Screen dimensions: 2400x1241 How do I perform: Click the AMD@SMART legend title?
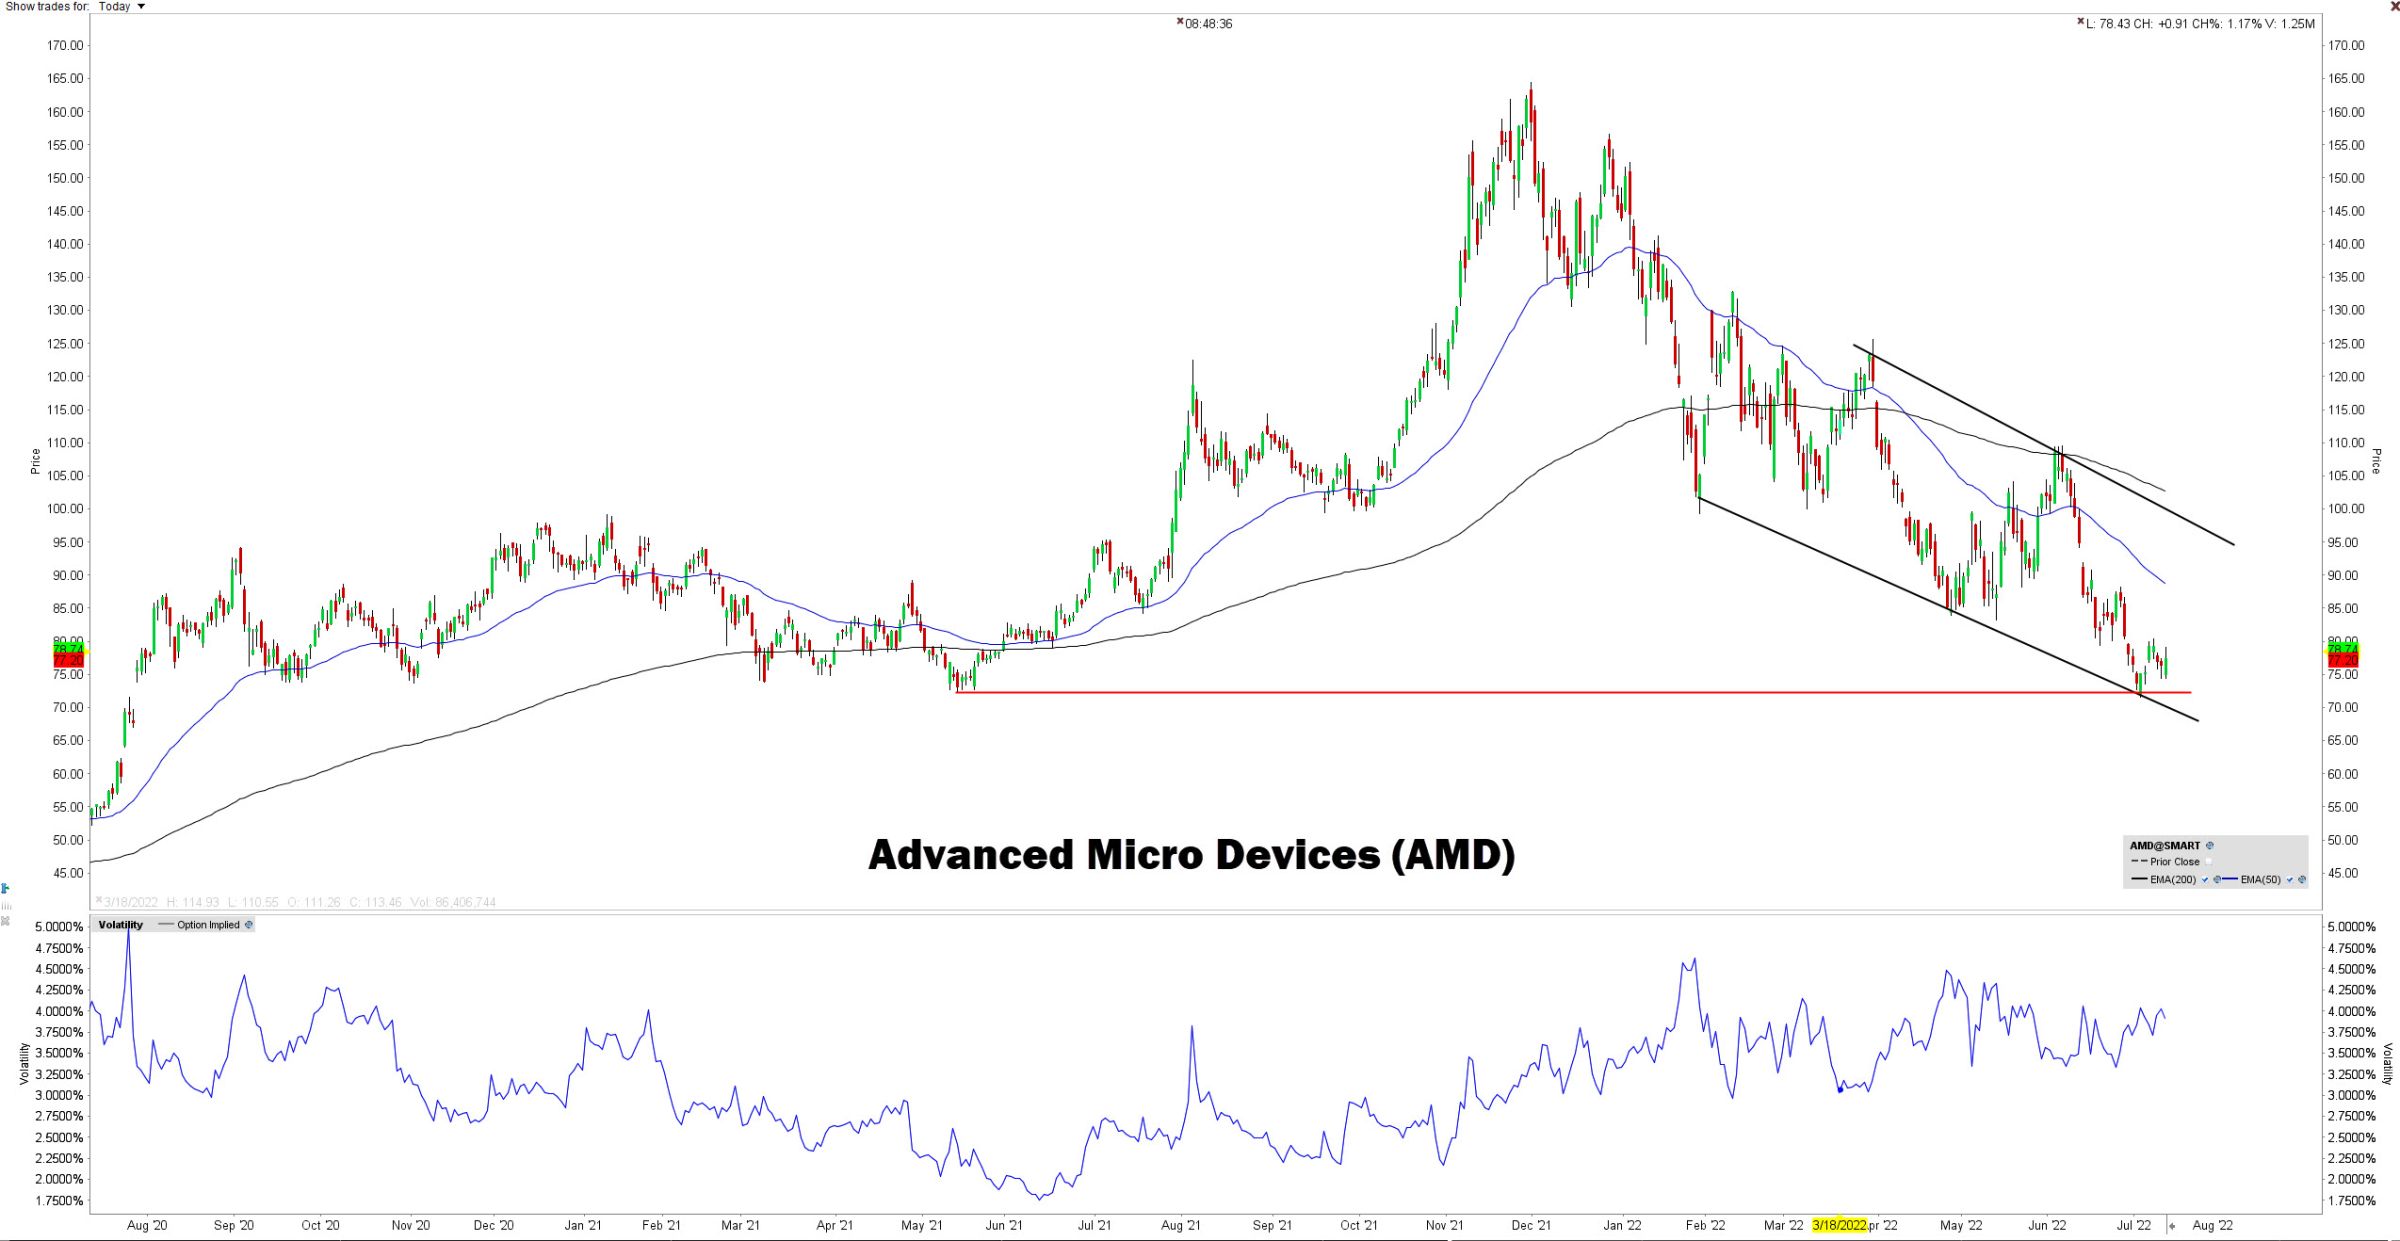(2165, 846)
